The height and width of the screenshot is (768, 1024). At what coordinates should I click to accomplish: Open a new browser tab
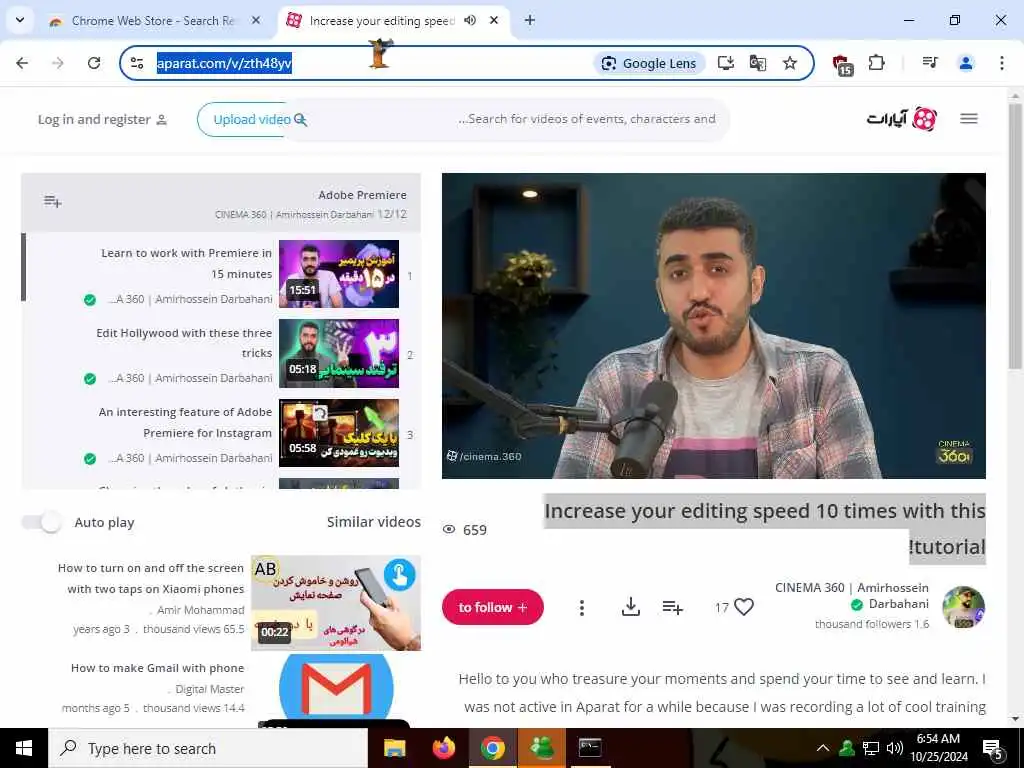[x=530, y=21]
